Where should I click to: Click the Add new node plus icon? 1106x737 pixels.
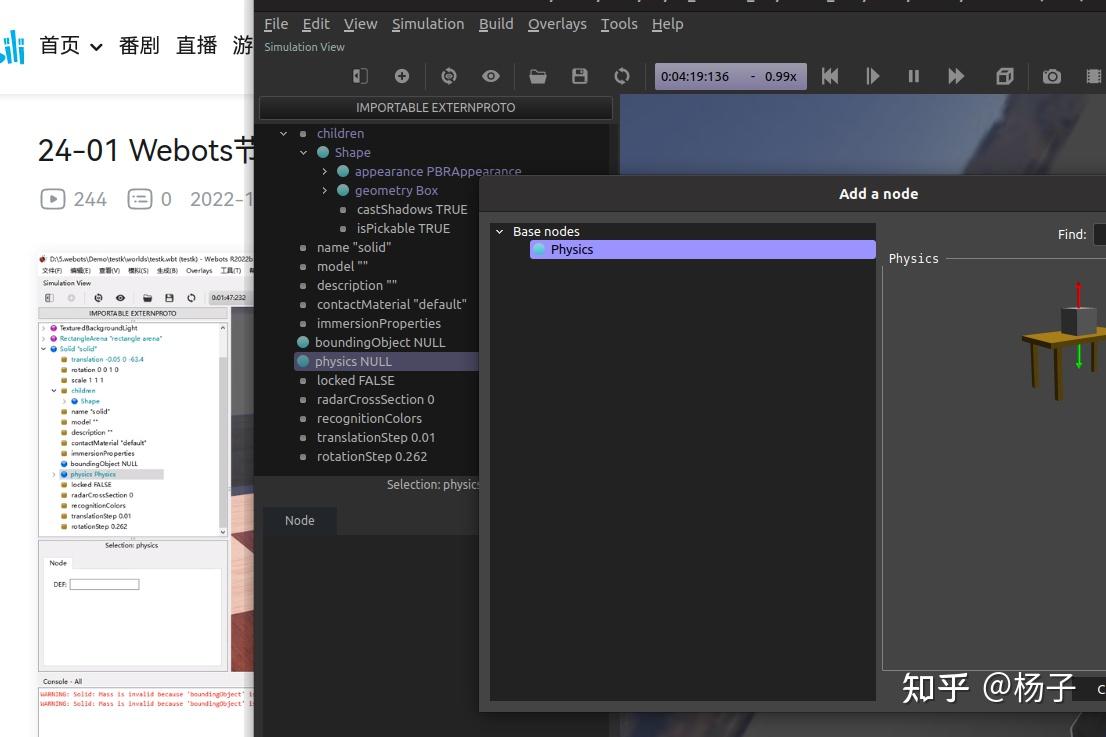pyautogui.click(x=402, y=76)
